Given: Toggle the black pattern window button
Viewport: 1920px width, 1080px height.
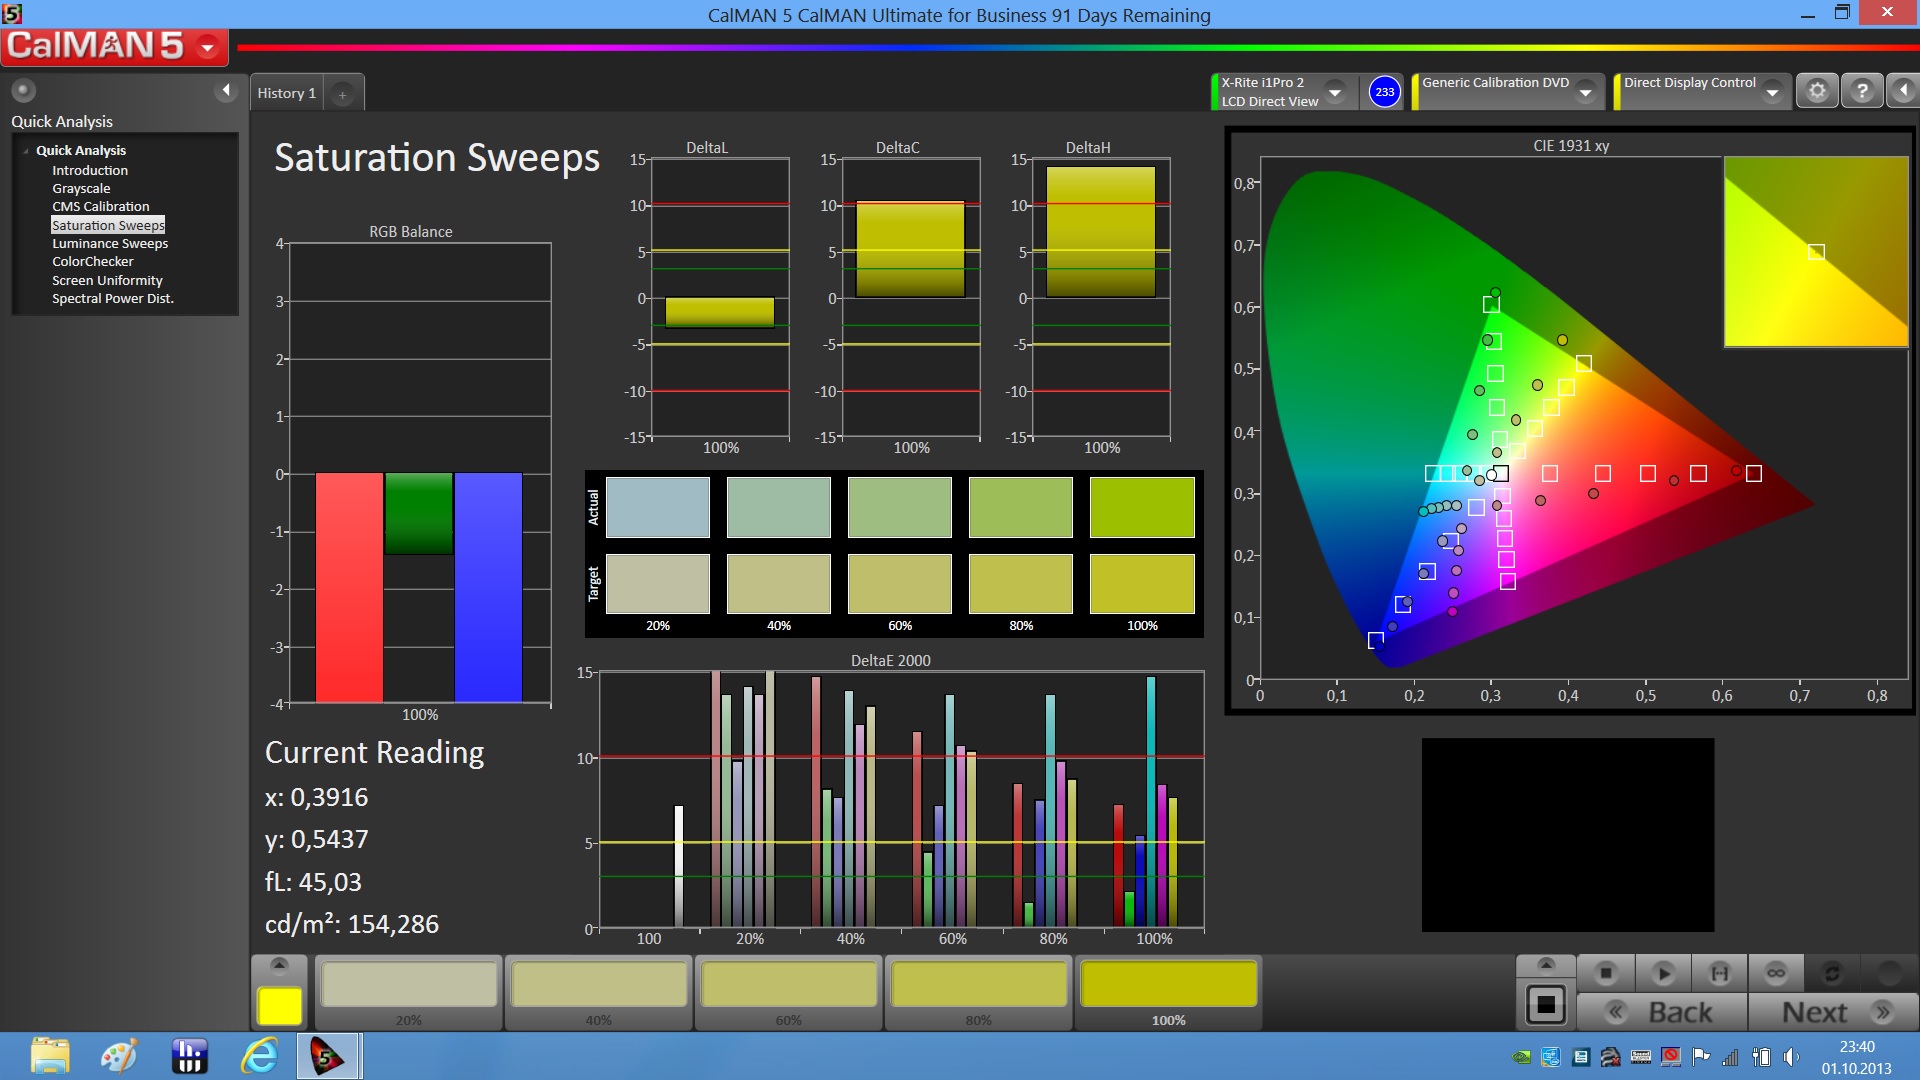Looking at the screenshot, I should click(x=1545, y=1005).
